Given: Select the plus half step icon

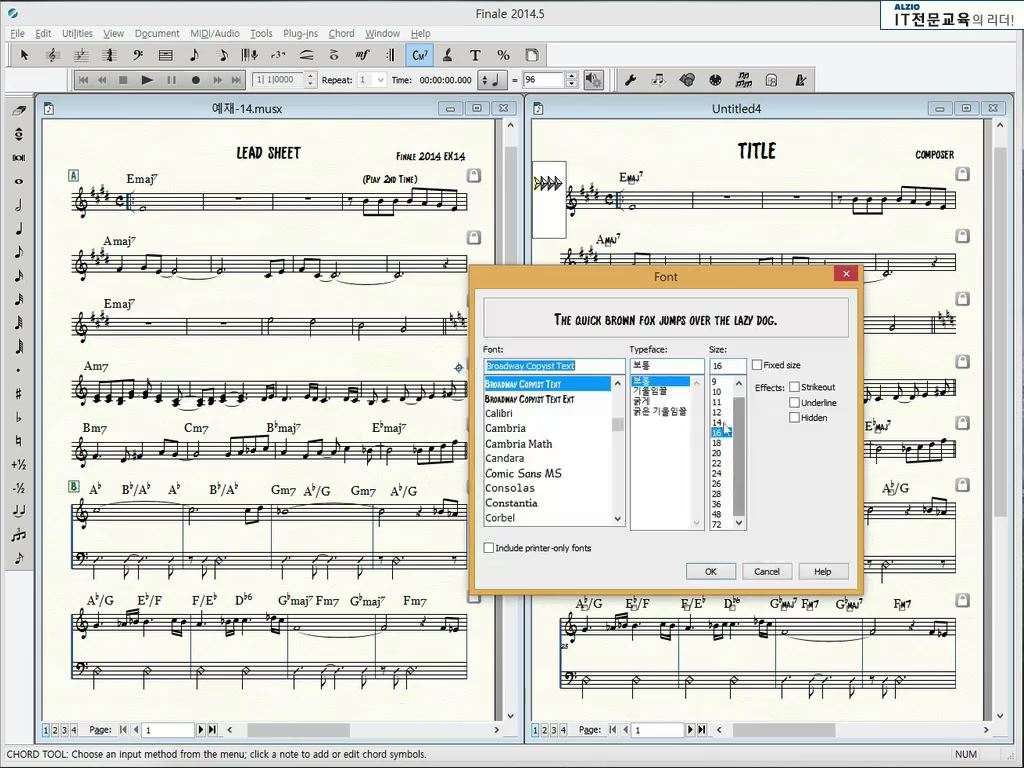Looking at the screenshot, I should tap(18, 464).
